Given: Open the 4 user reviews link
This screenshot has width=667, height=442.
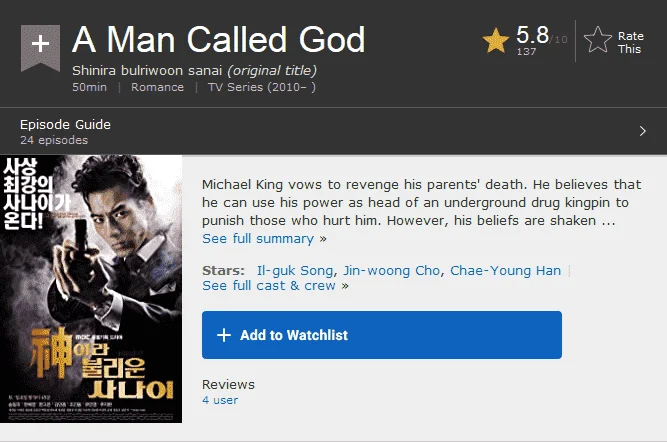Looking at the screenshot, I should [x=220, y=400].
